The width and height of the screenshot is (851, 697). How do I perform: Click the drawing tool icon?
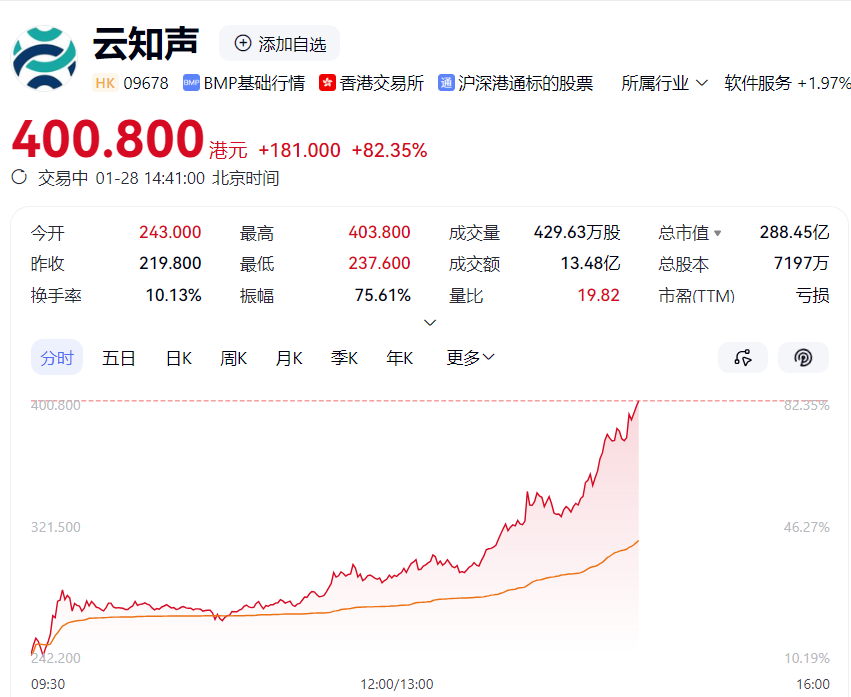[x=742, y=358]
